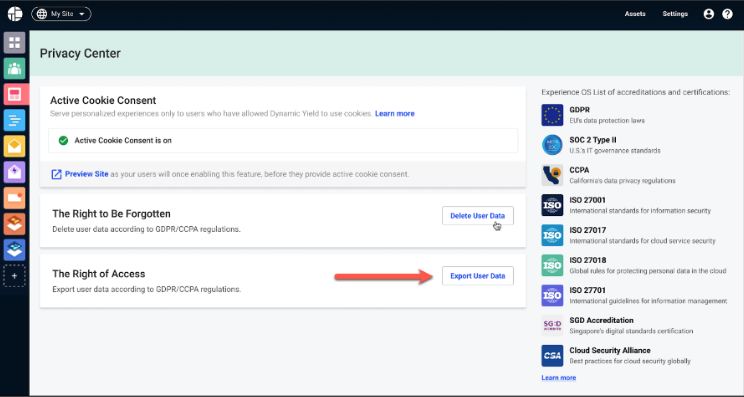Open the help question mark icon

pyautogui.click(x=727, y=14)
